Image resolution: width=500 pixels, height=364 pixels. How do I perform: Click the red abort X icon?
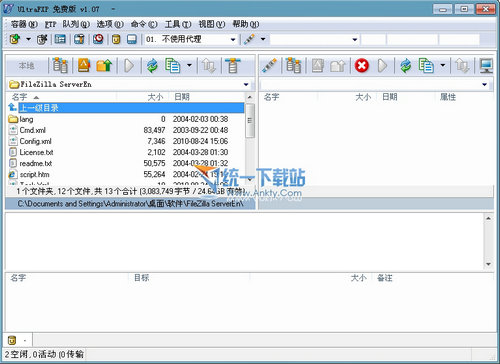coord(362,65)
